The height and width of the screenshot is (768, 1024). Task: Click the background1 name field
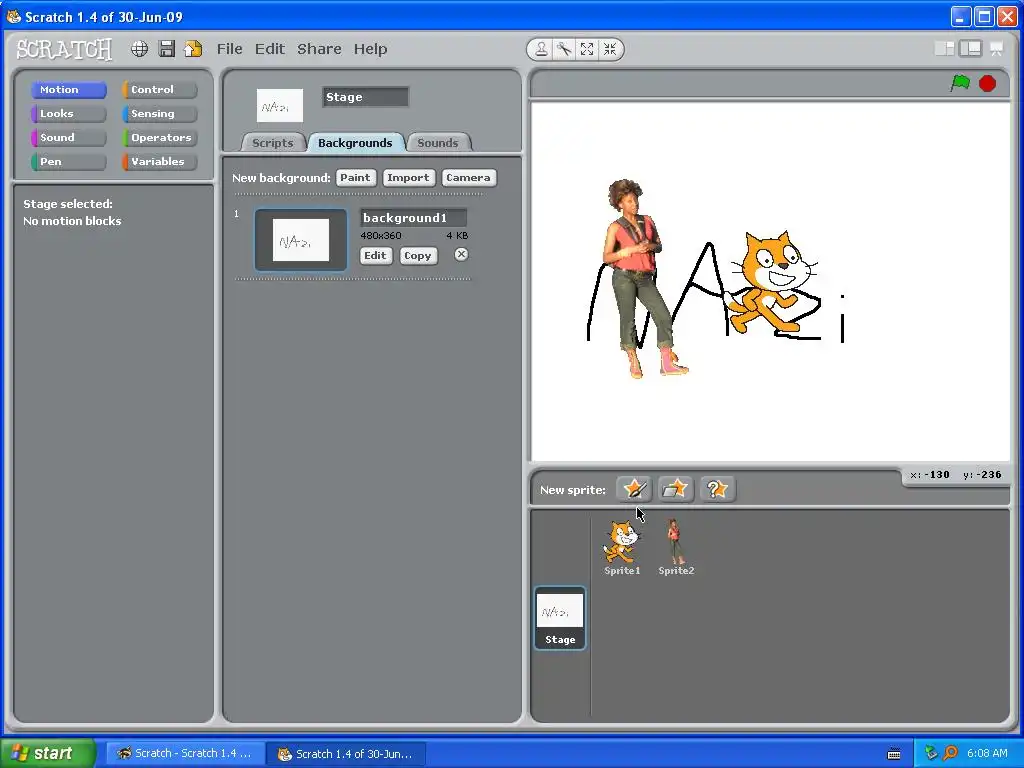413,217
